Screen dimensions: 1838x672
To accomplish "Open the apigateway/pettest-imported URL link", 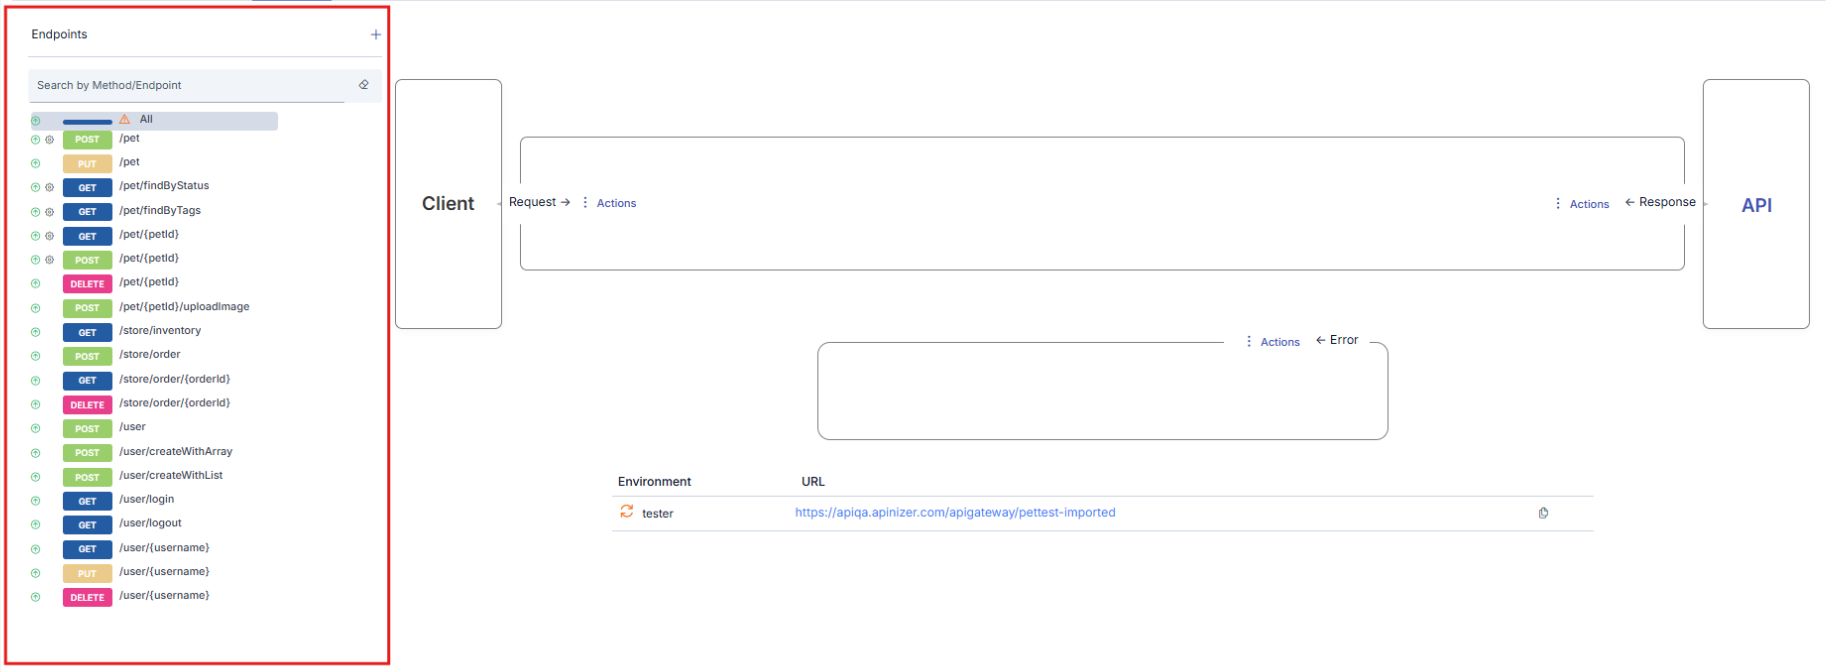I will (x=955, y=513).
